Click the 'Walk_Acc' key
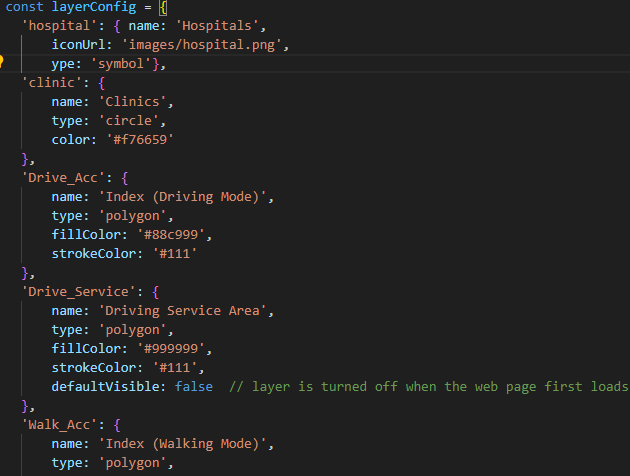 59,425
